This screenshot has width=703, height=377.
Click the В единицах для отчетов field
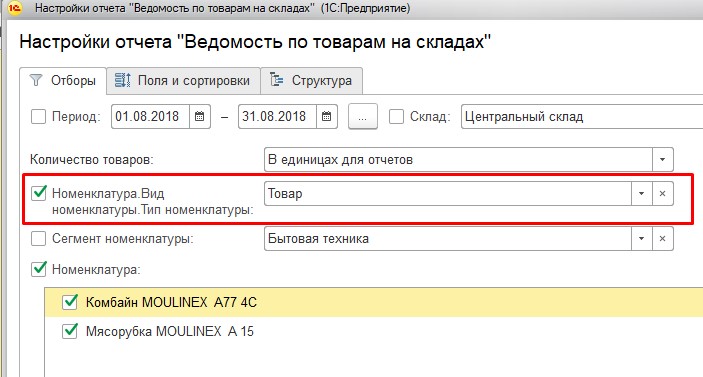(458, 160)
